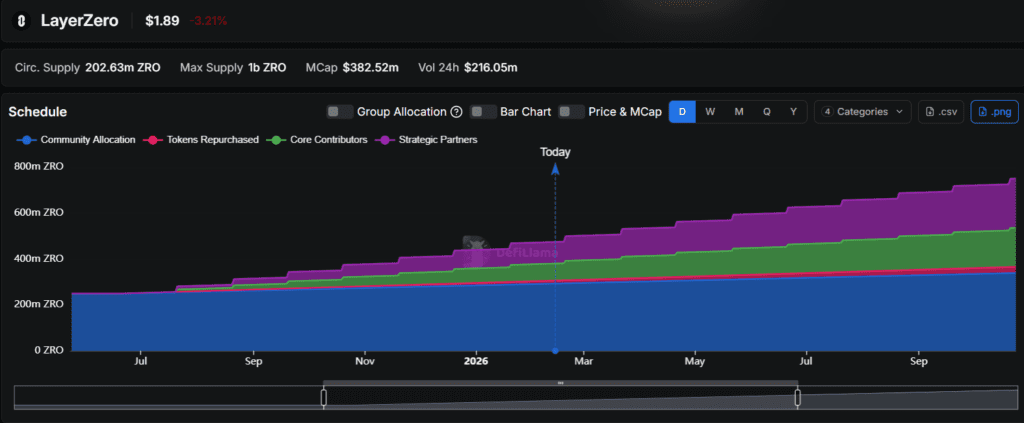Click the Tokens Repurchased legend marker
1024x423 pixels.
(x=153, y=140)
